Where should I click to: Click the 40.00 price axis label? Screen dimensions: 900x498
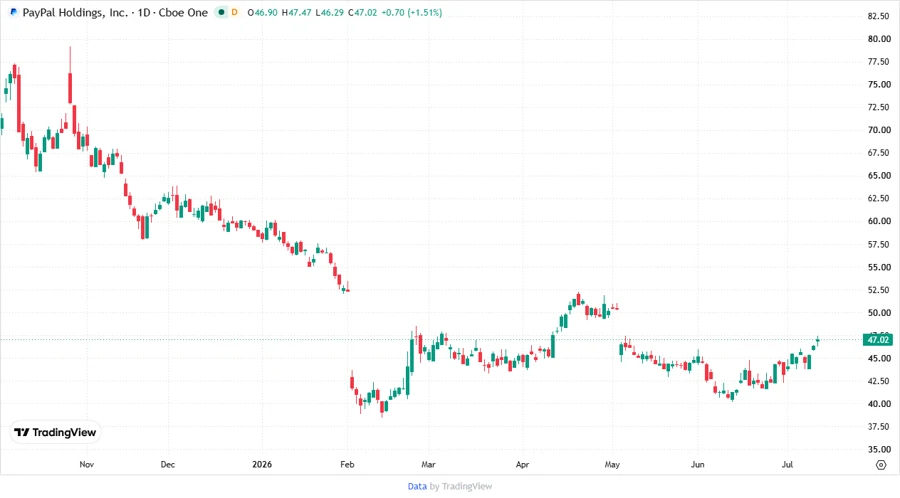[879, 404]
